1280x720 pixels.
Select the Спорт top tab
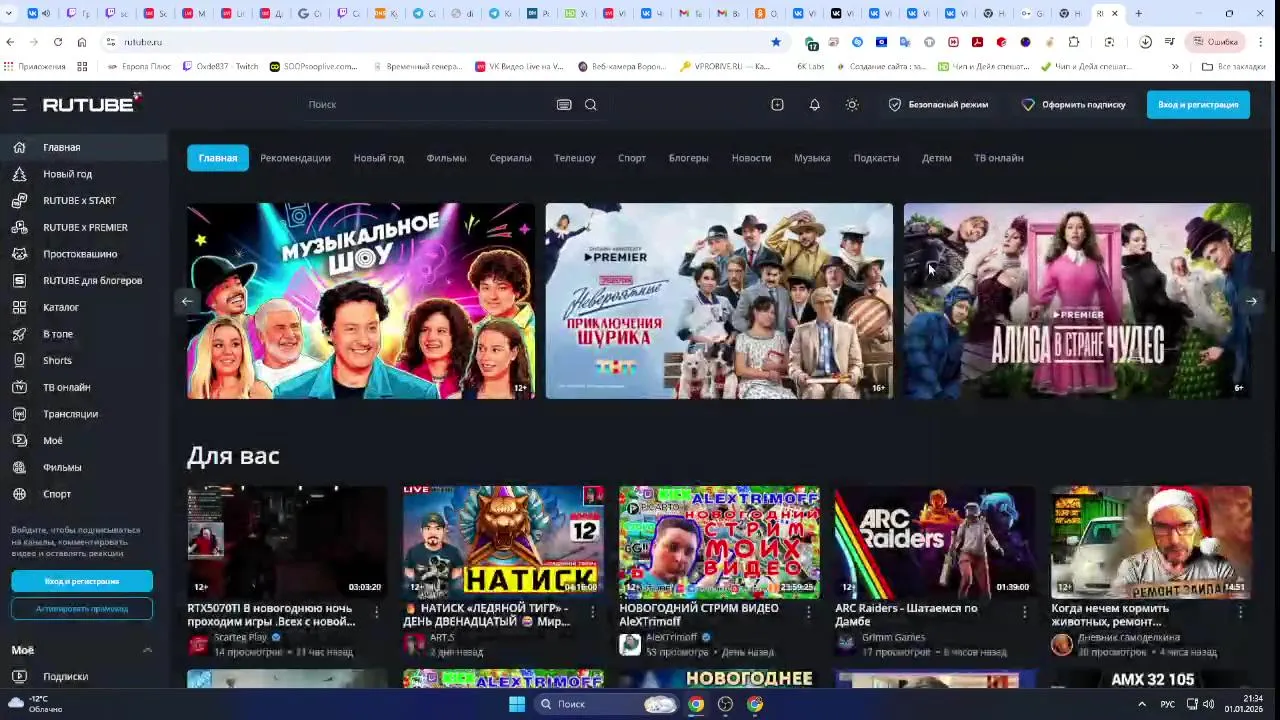pos(632,158)
